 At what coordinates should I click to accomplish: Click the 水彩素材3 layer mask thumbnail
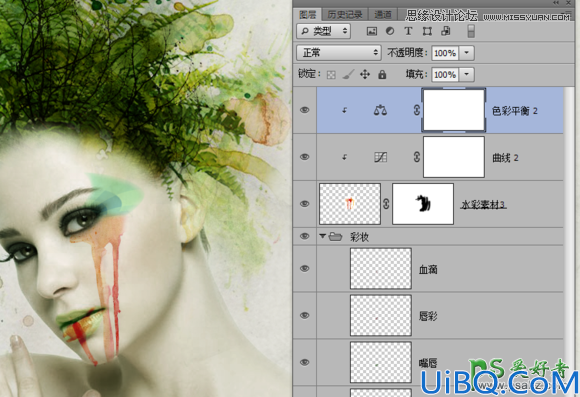423,204
